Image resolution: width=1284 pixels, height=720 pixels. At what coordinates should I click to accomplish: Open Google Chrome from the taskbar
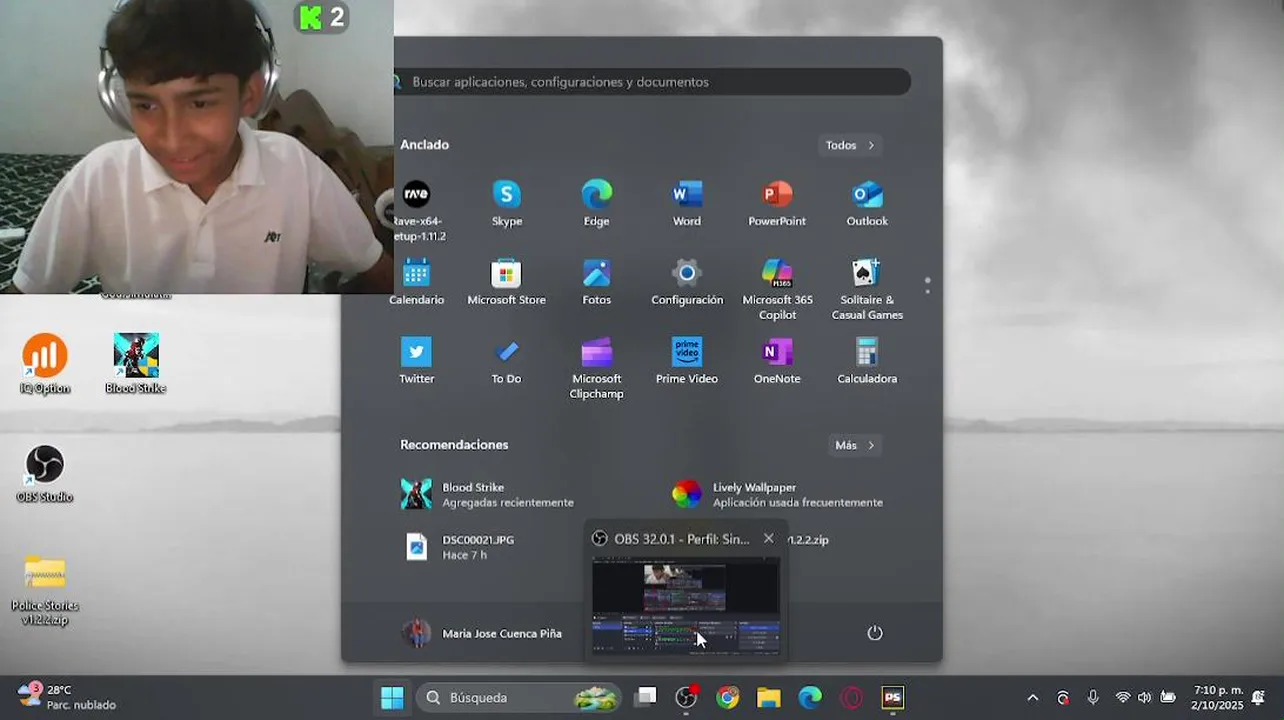[x=727, y=697]
